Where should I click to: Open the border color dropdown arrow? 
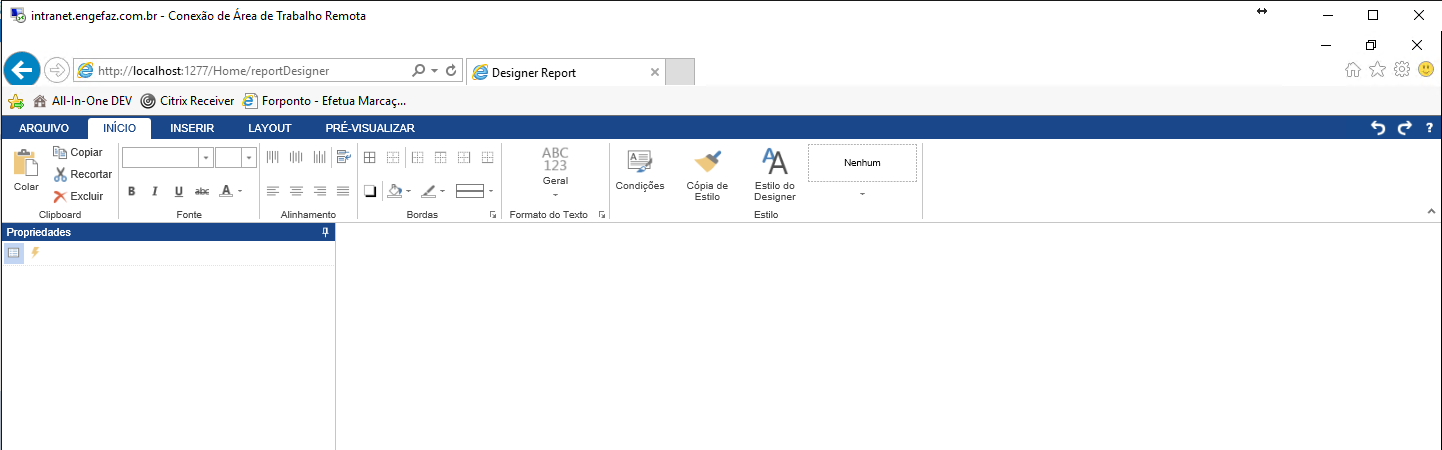[443, 191]
